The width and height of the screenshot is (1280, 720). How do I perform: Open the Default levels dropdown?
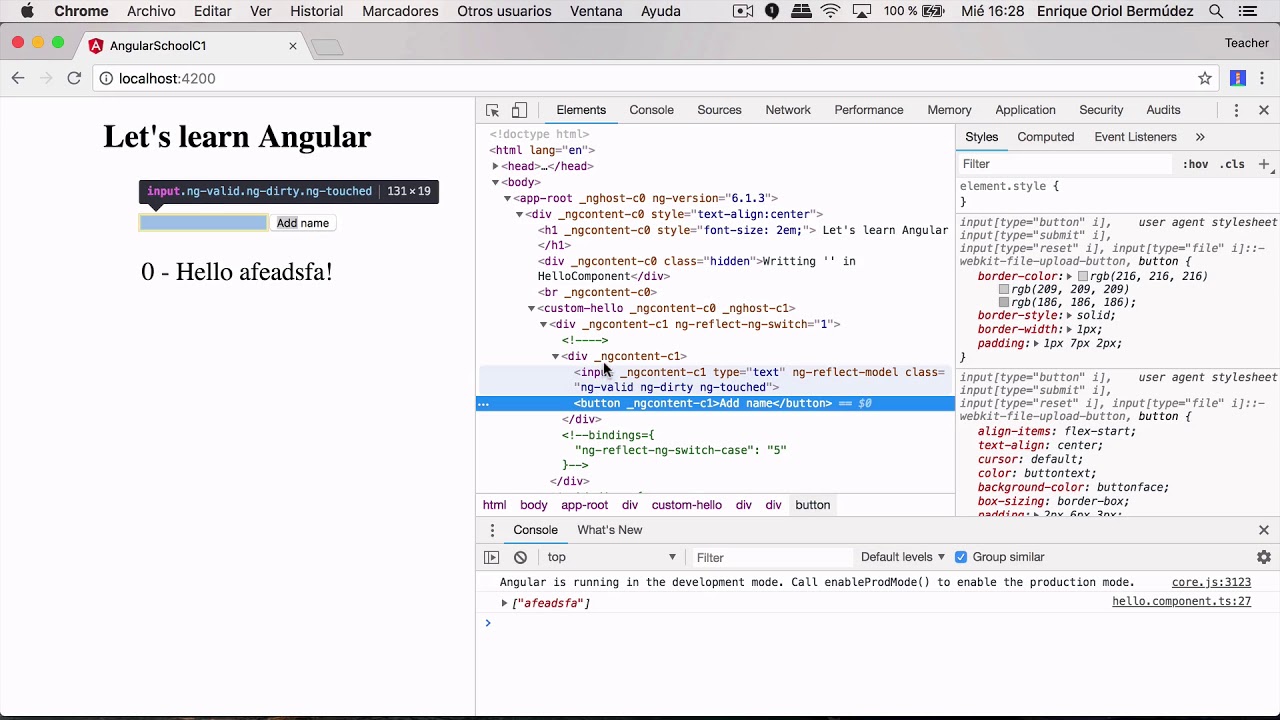(x=903, y=557)
